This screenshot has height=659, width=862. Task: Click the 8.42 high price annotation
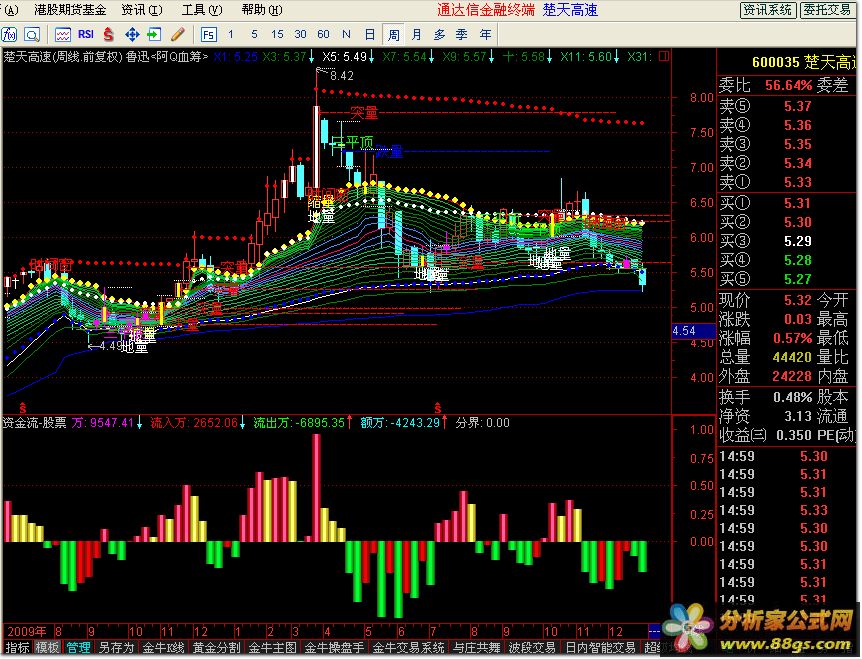coord(341,76)
